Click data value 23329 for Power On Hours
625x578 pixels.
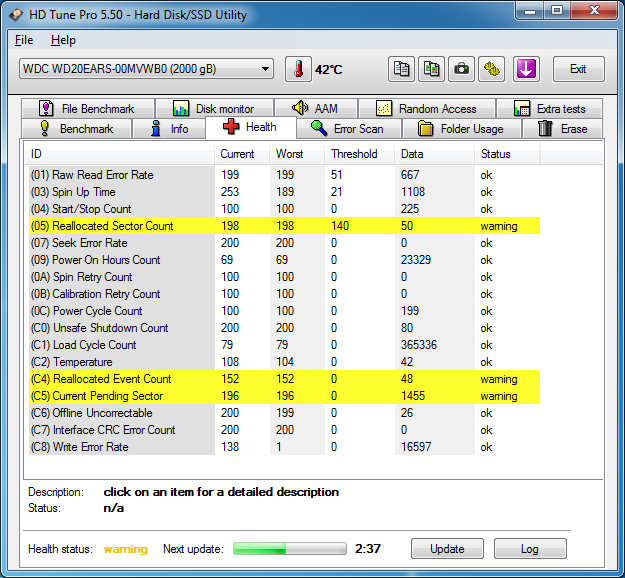pos(416,260)
